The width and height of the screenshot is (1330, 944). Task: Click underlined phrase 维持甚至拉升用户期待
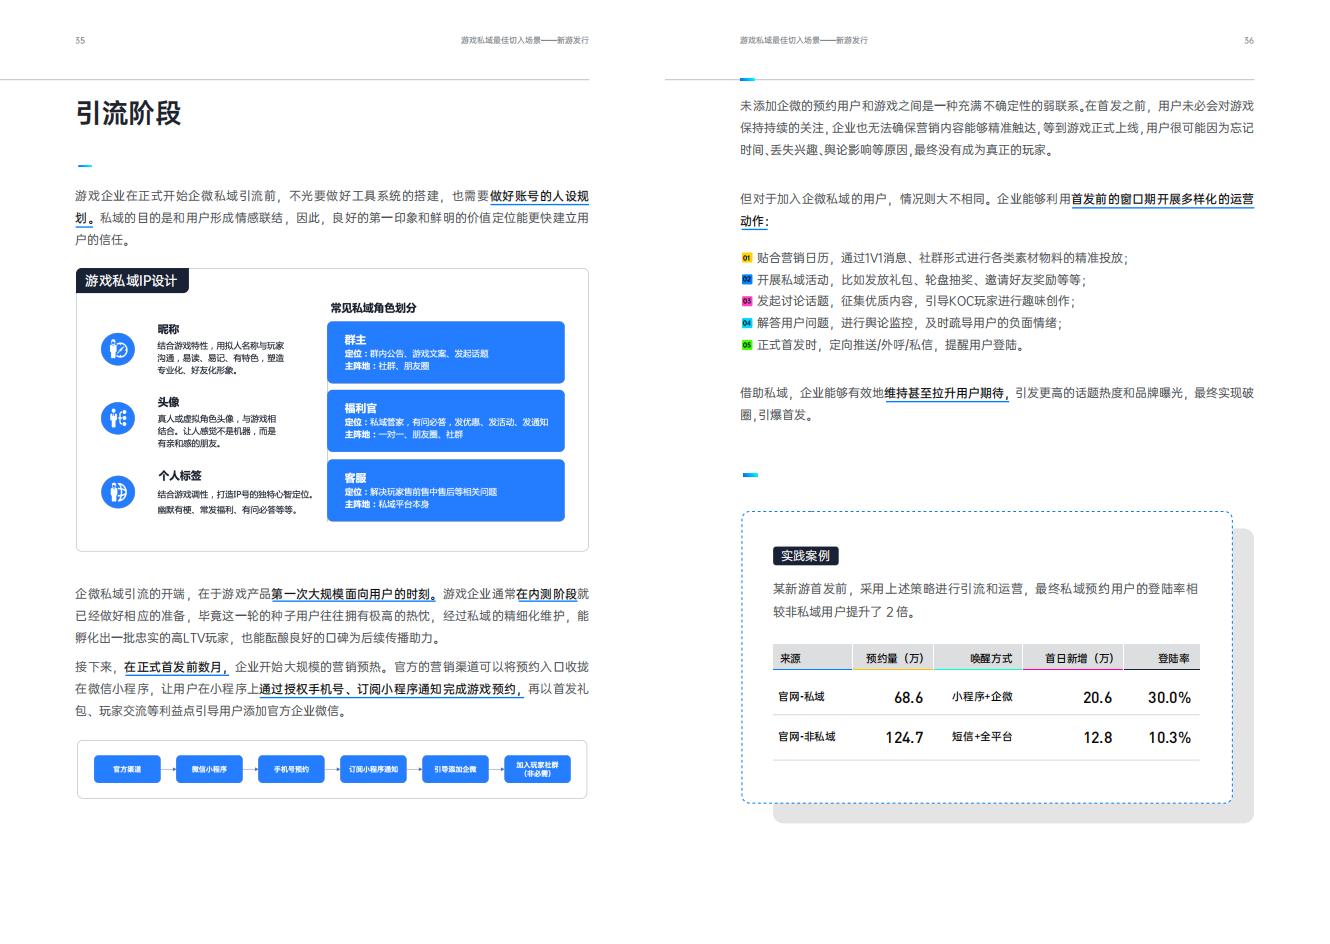[x=946, y=393]
